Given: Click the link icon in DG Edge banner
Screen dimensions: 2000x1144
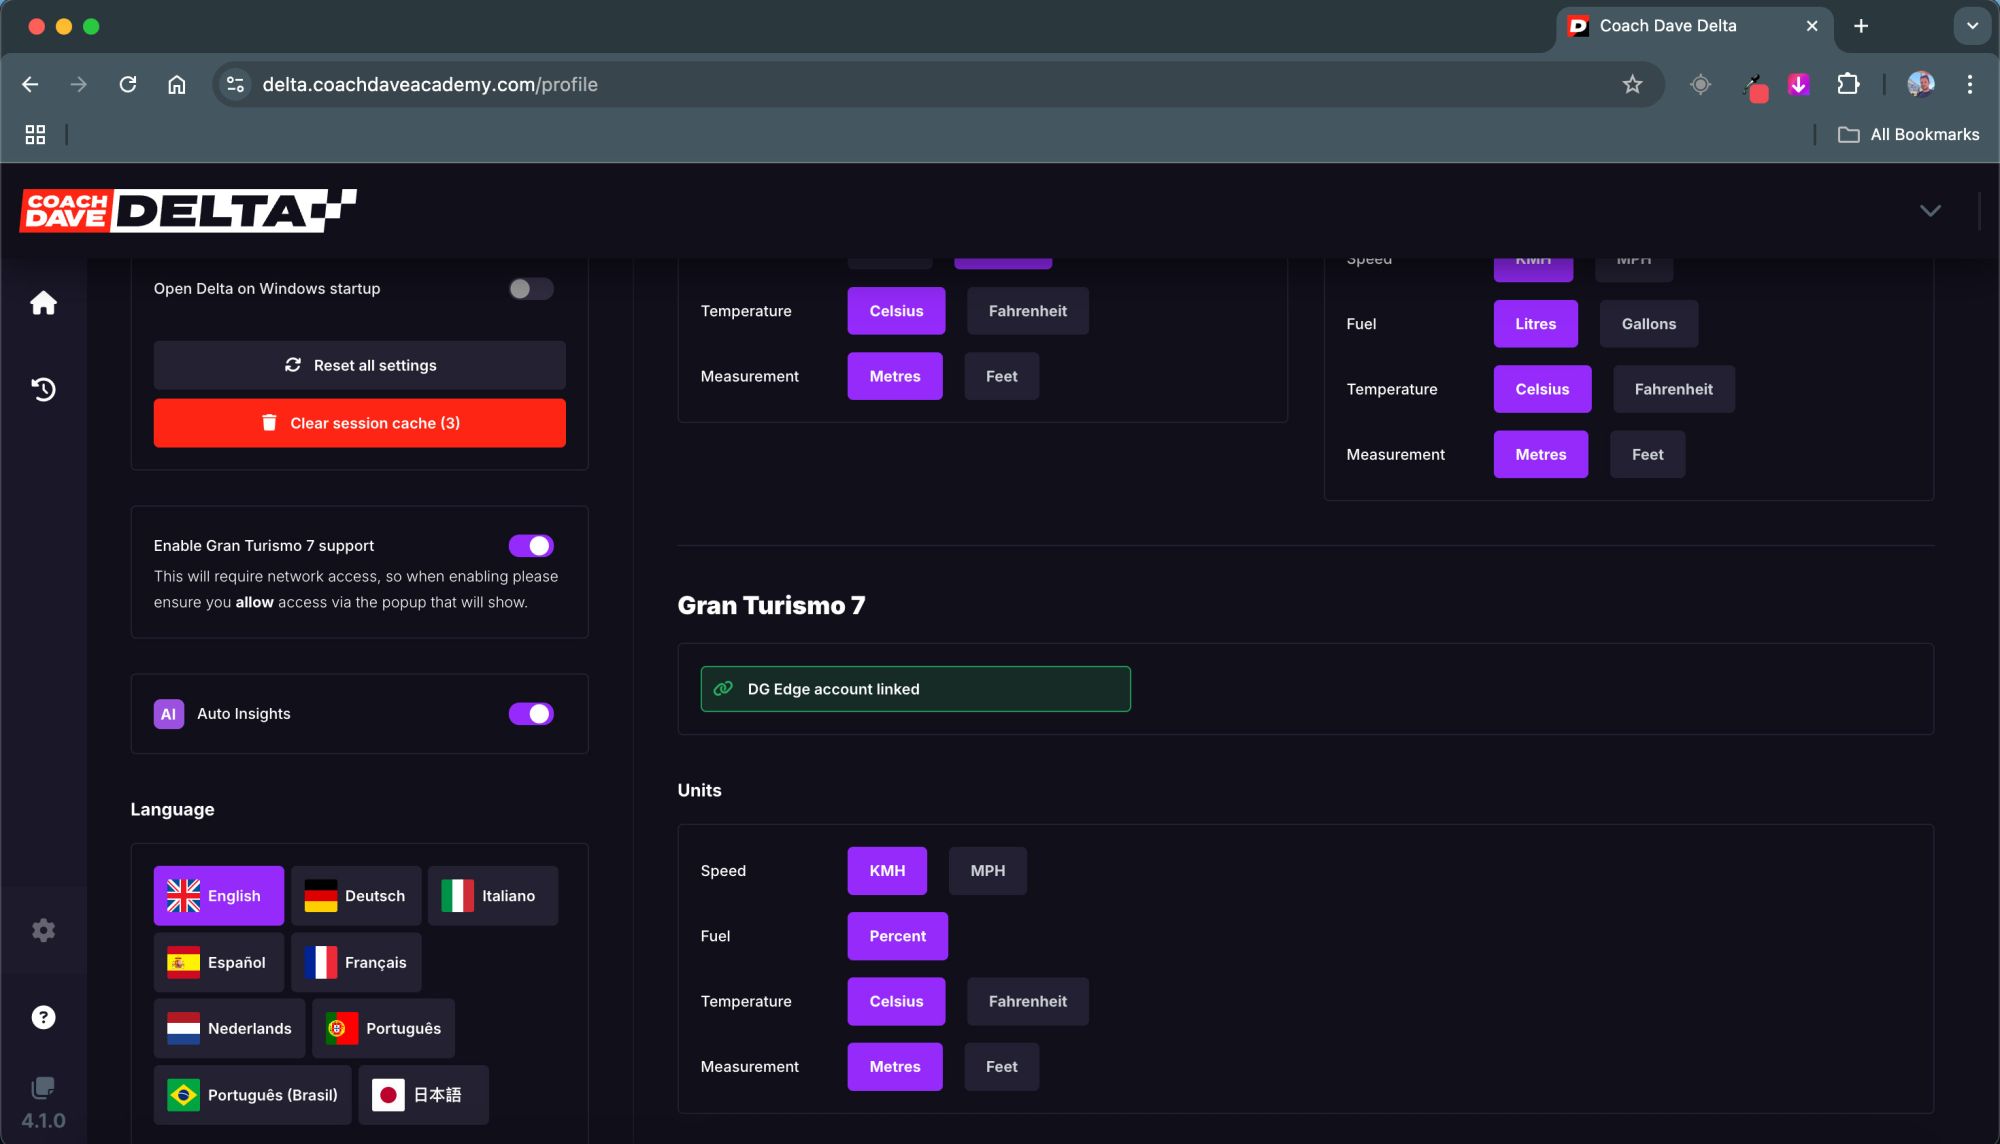Looking at the screenshot, I should (x=723, y=689).
